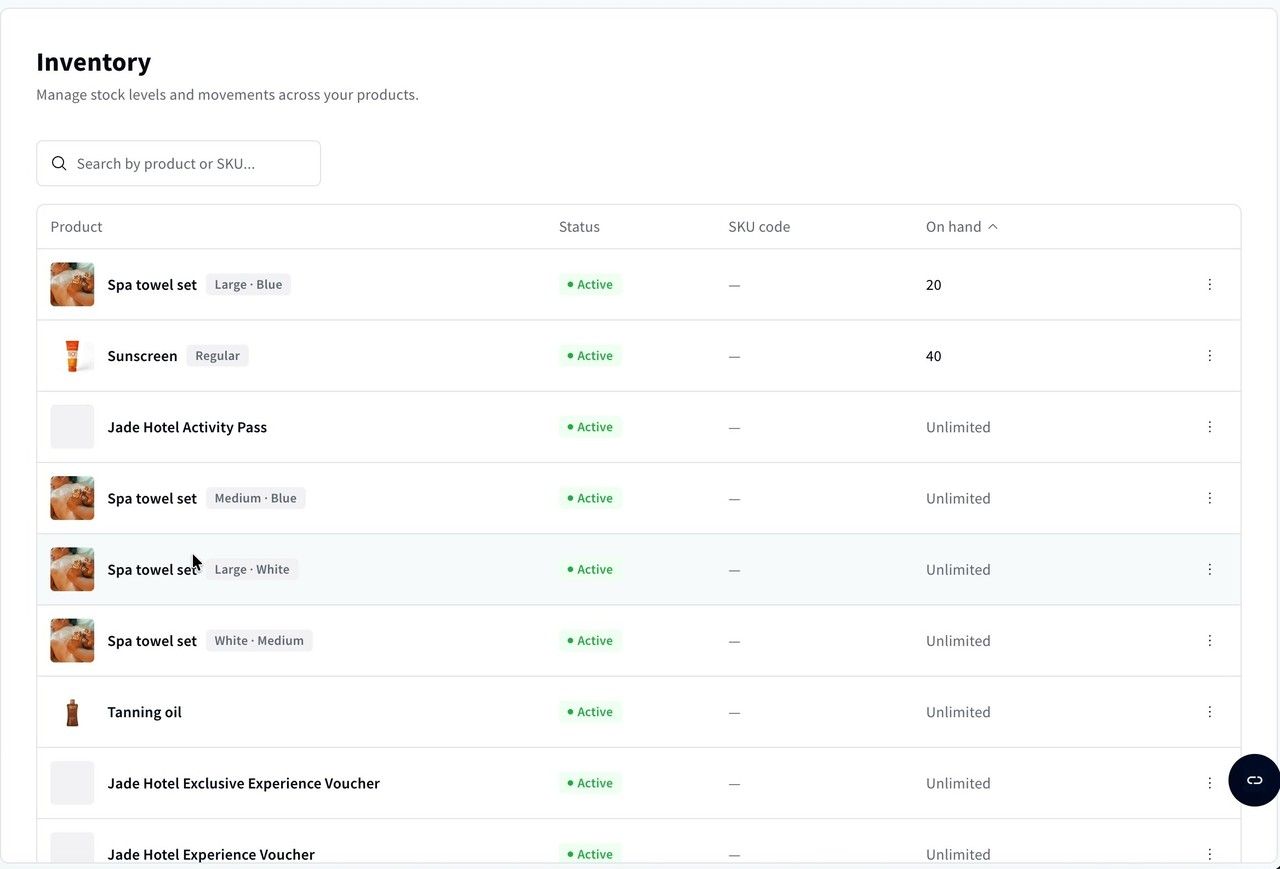
Task: Click the on-hand value 20
Action: [933, 285]
